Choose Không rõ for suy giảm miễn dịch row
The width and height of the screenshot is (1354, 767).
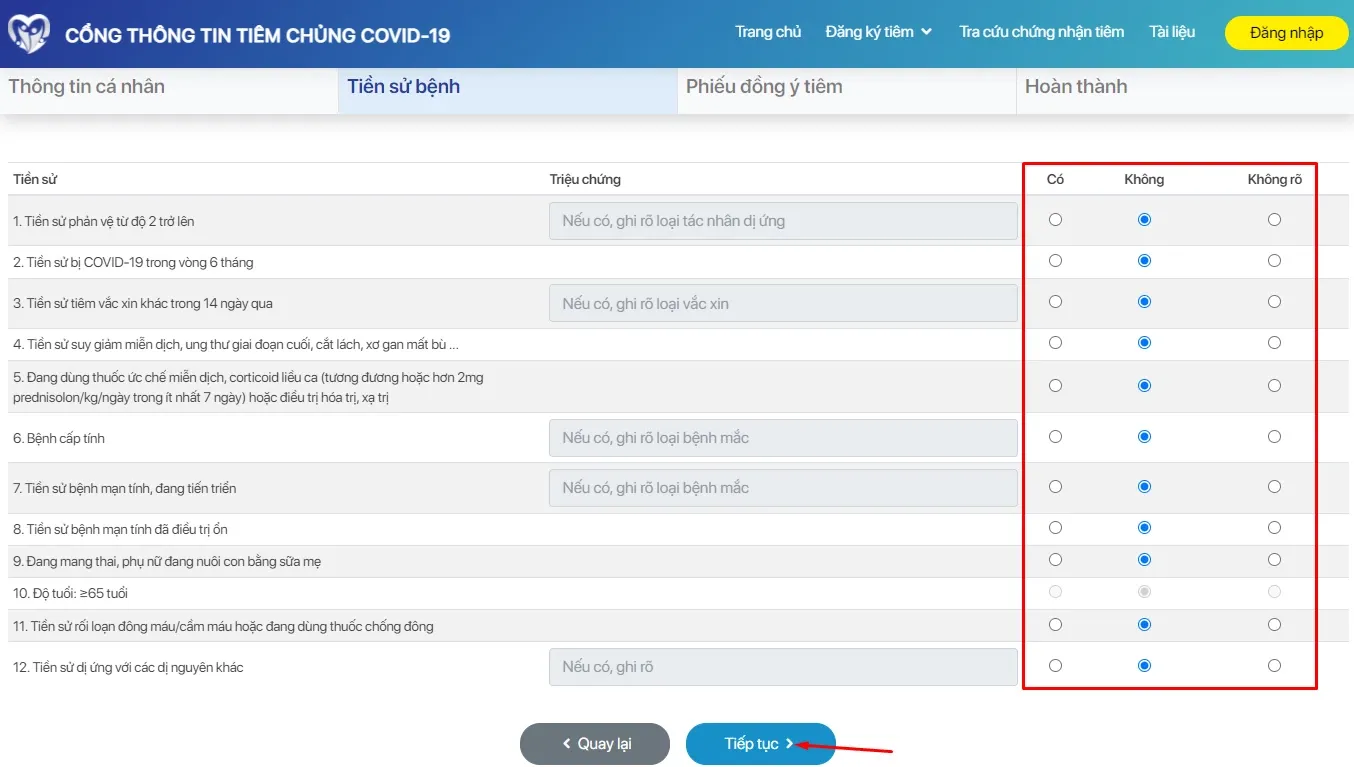(x=1274, y=343)
